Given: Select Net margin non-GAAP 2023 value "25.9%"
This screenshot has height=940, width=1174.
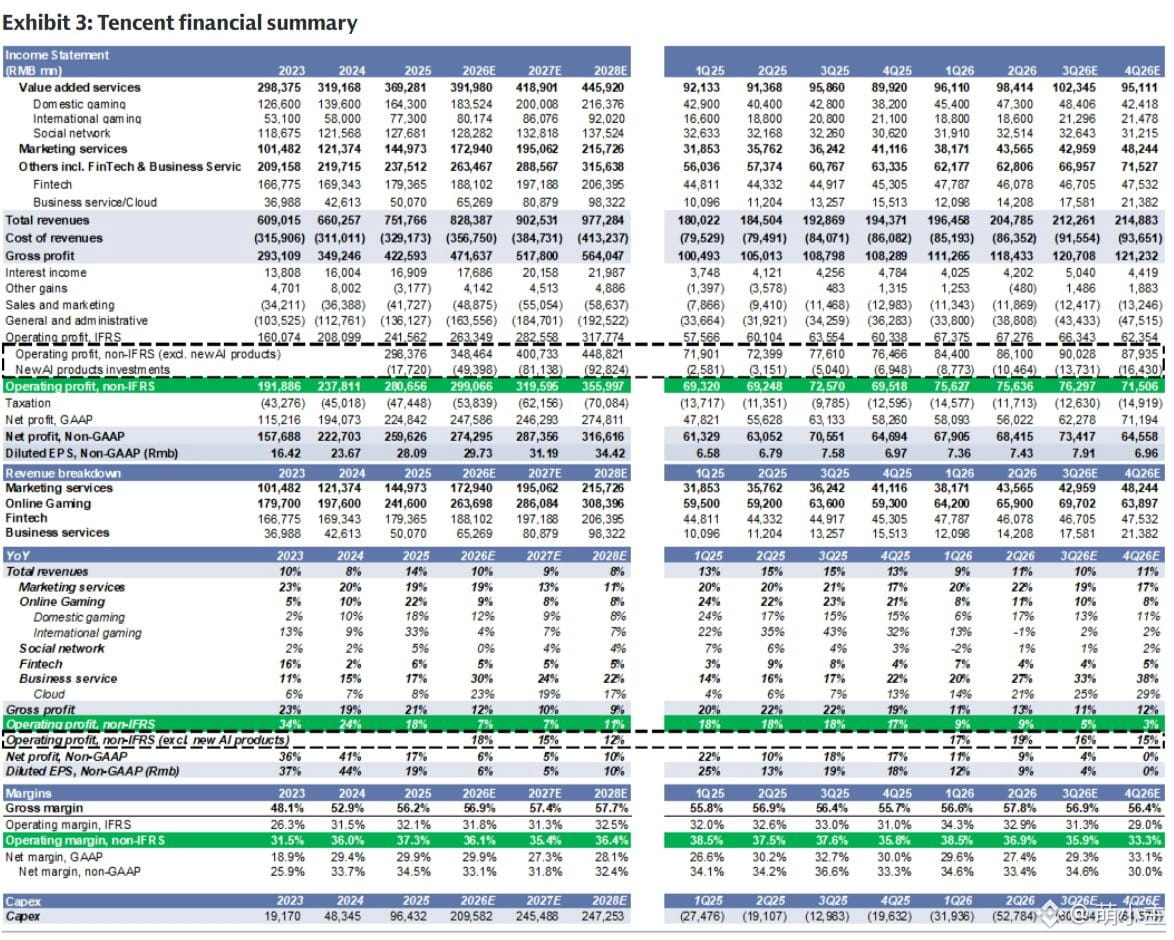Looking at the screenshot, I should pos(288,872).
